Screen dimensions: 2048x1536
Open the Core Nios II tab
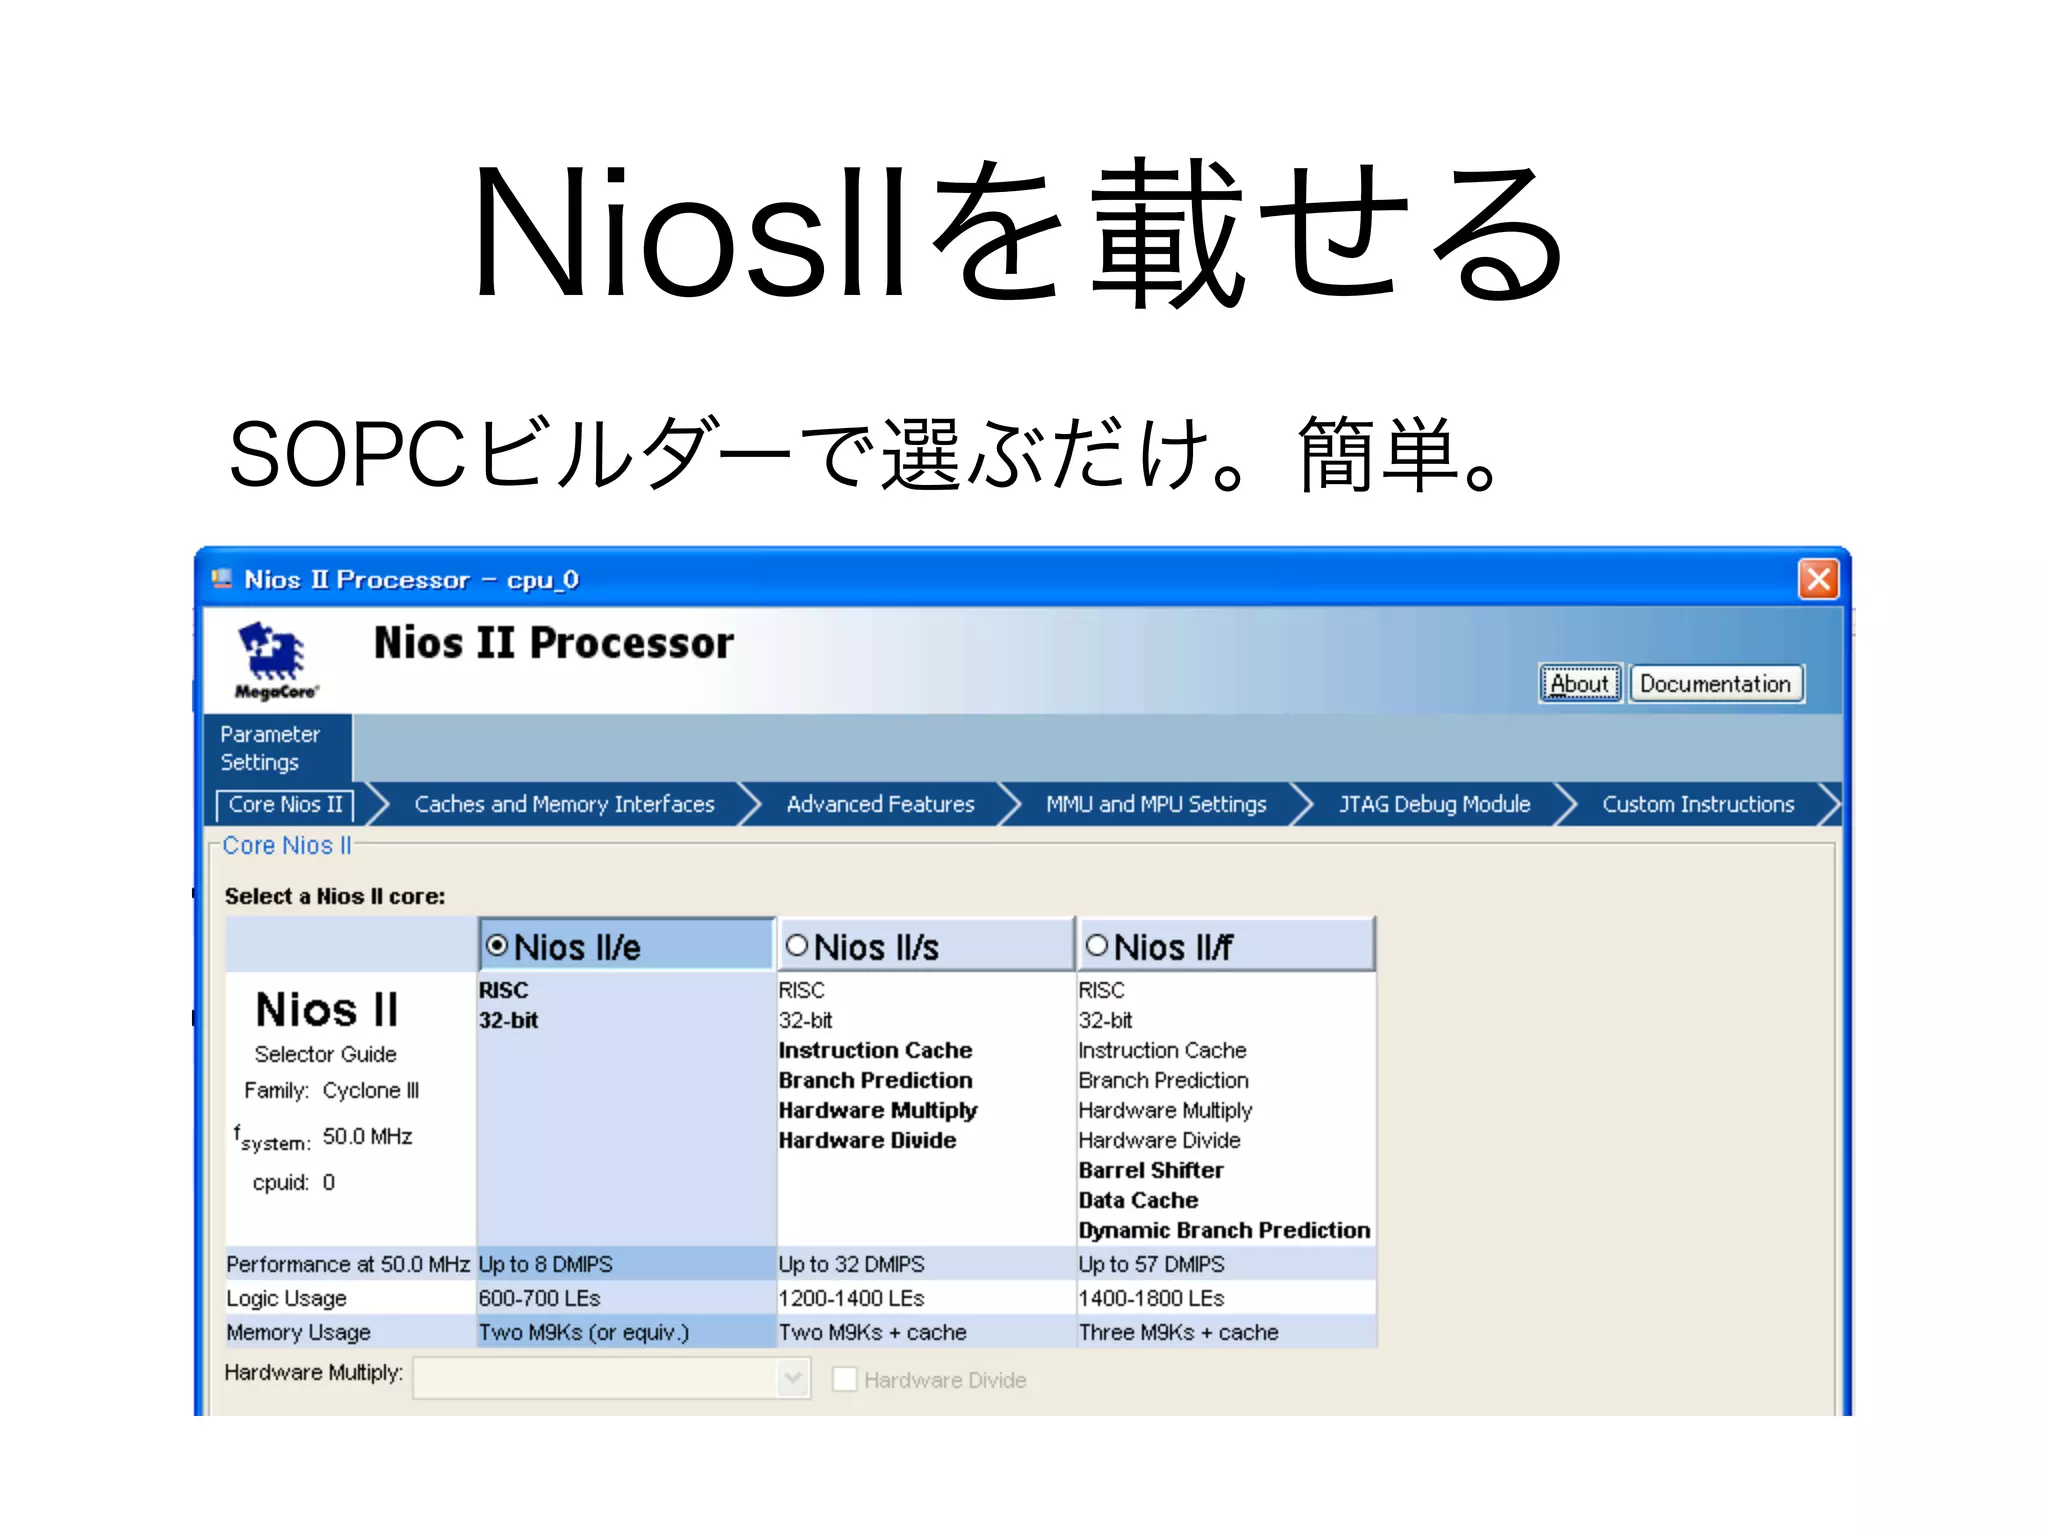point(285,805)
